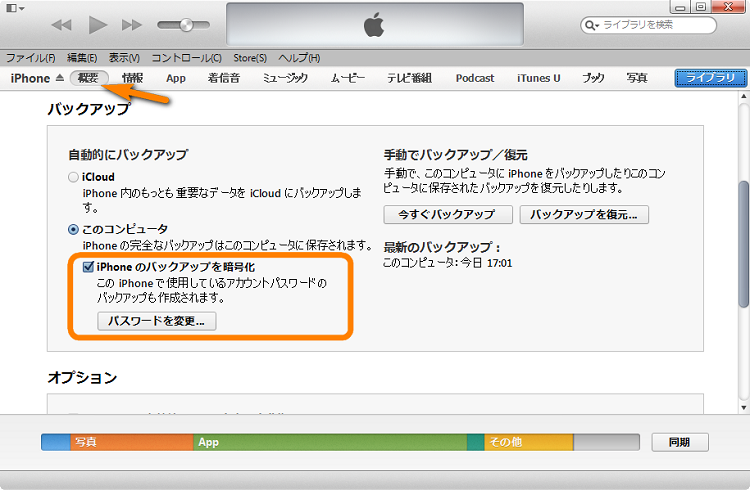
Task: Click the 今すぐバックアップ button
Action: click(448, 214)
